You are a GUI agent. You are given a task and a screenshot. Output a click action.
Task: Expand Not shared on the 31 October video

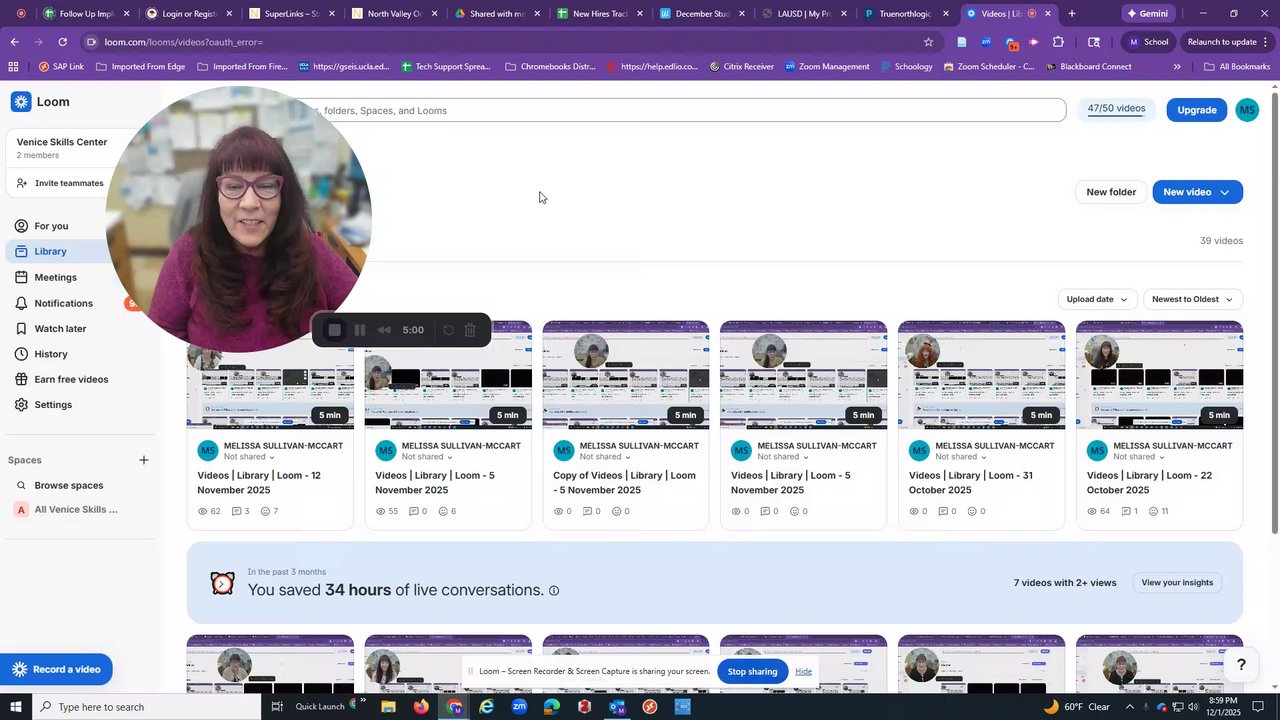point(961,457)
